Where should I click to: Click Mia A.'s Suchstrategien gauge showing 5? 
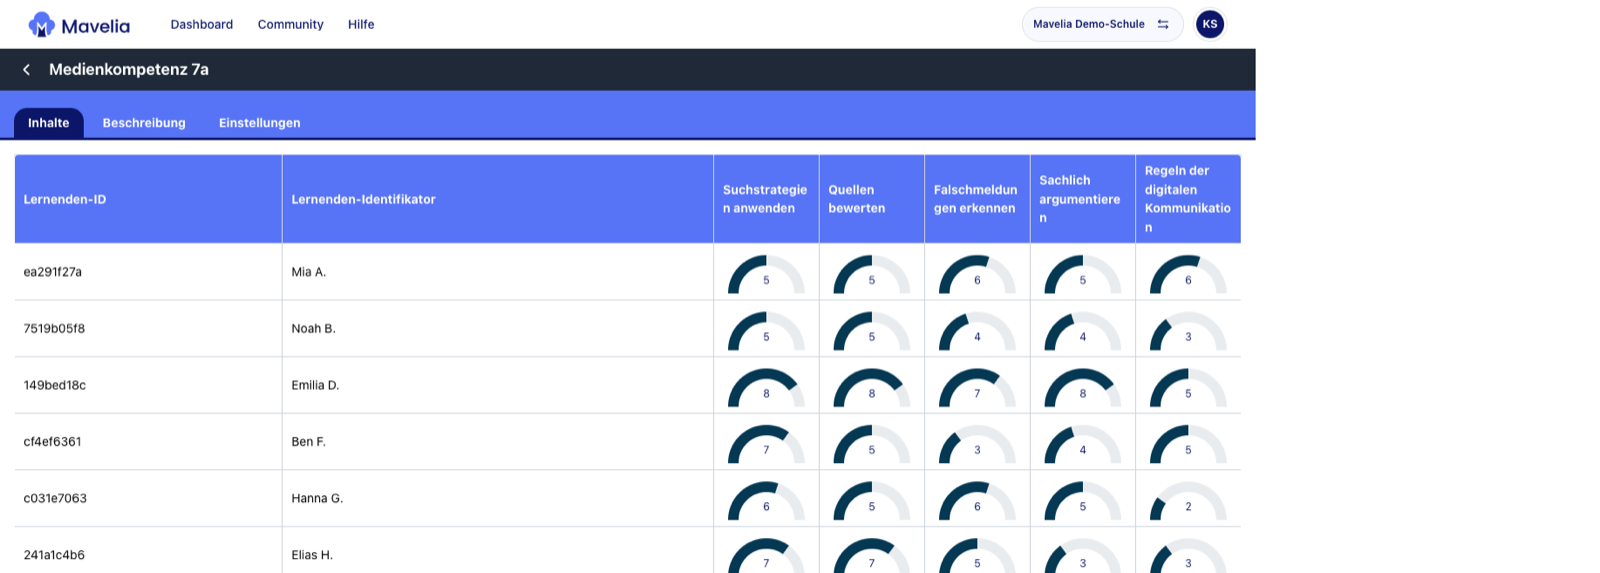coord(766,274)
